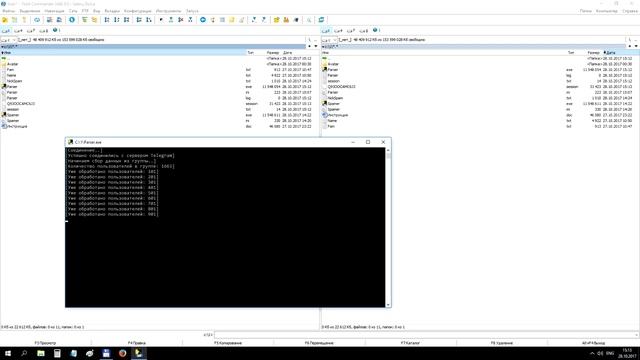Sort the left panel by Размер column

273,53
